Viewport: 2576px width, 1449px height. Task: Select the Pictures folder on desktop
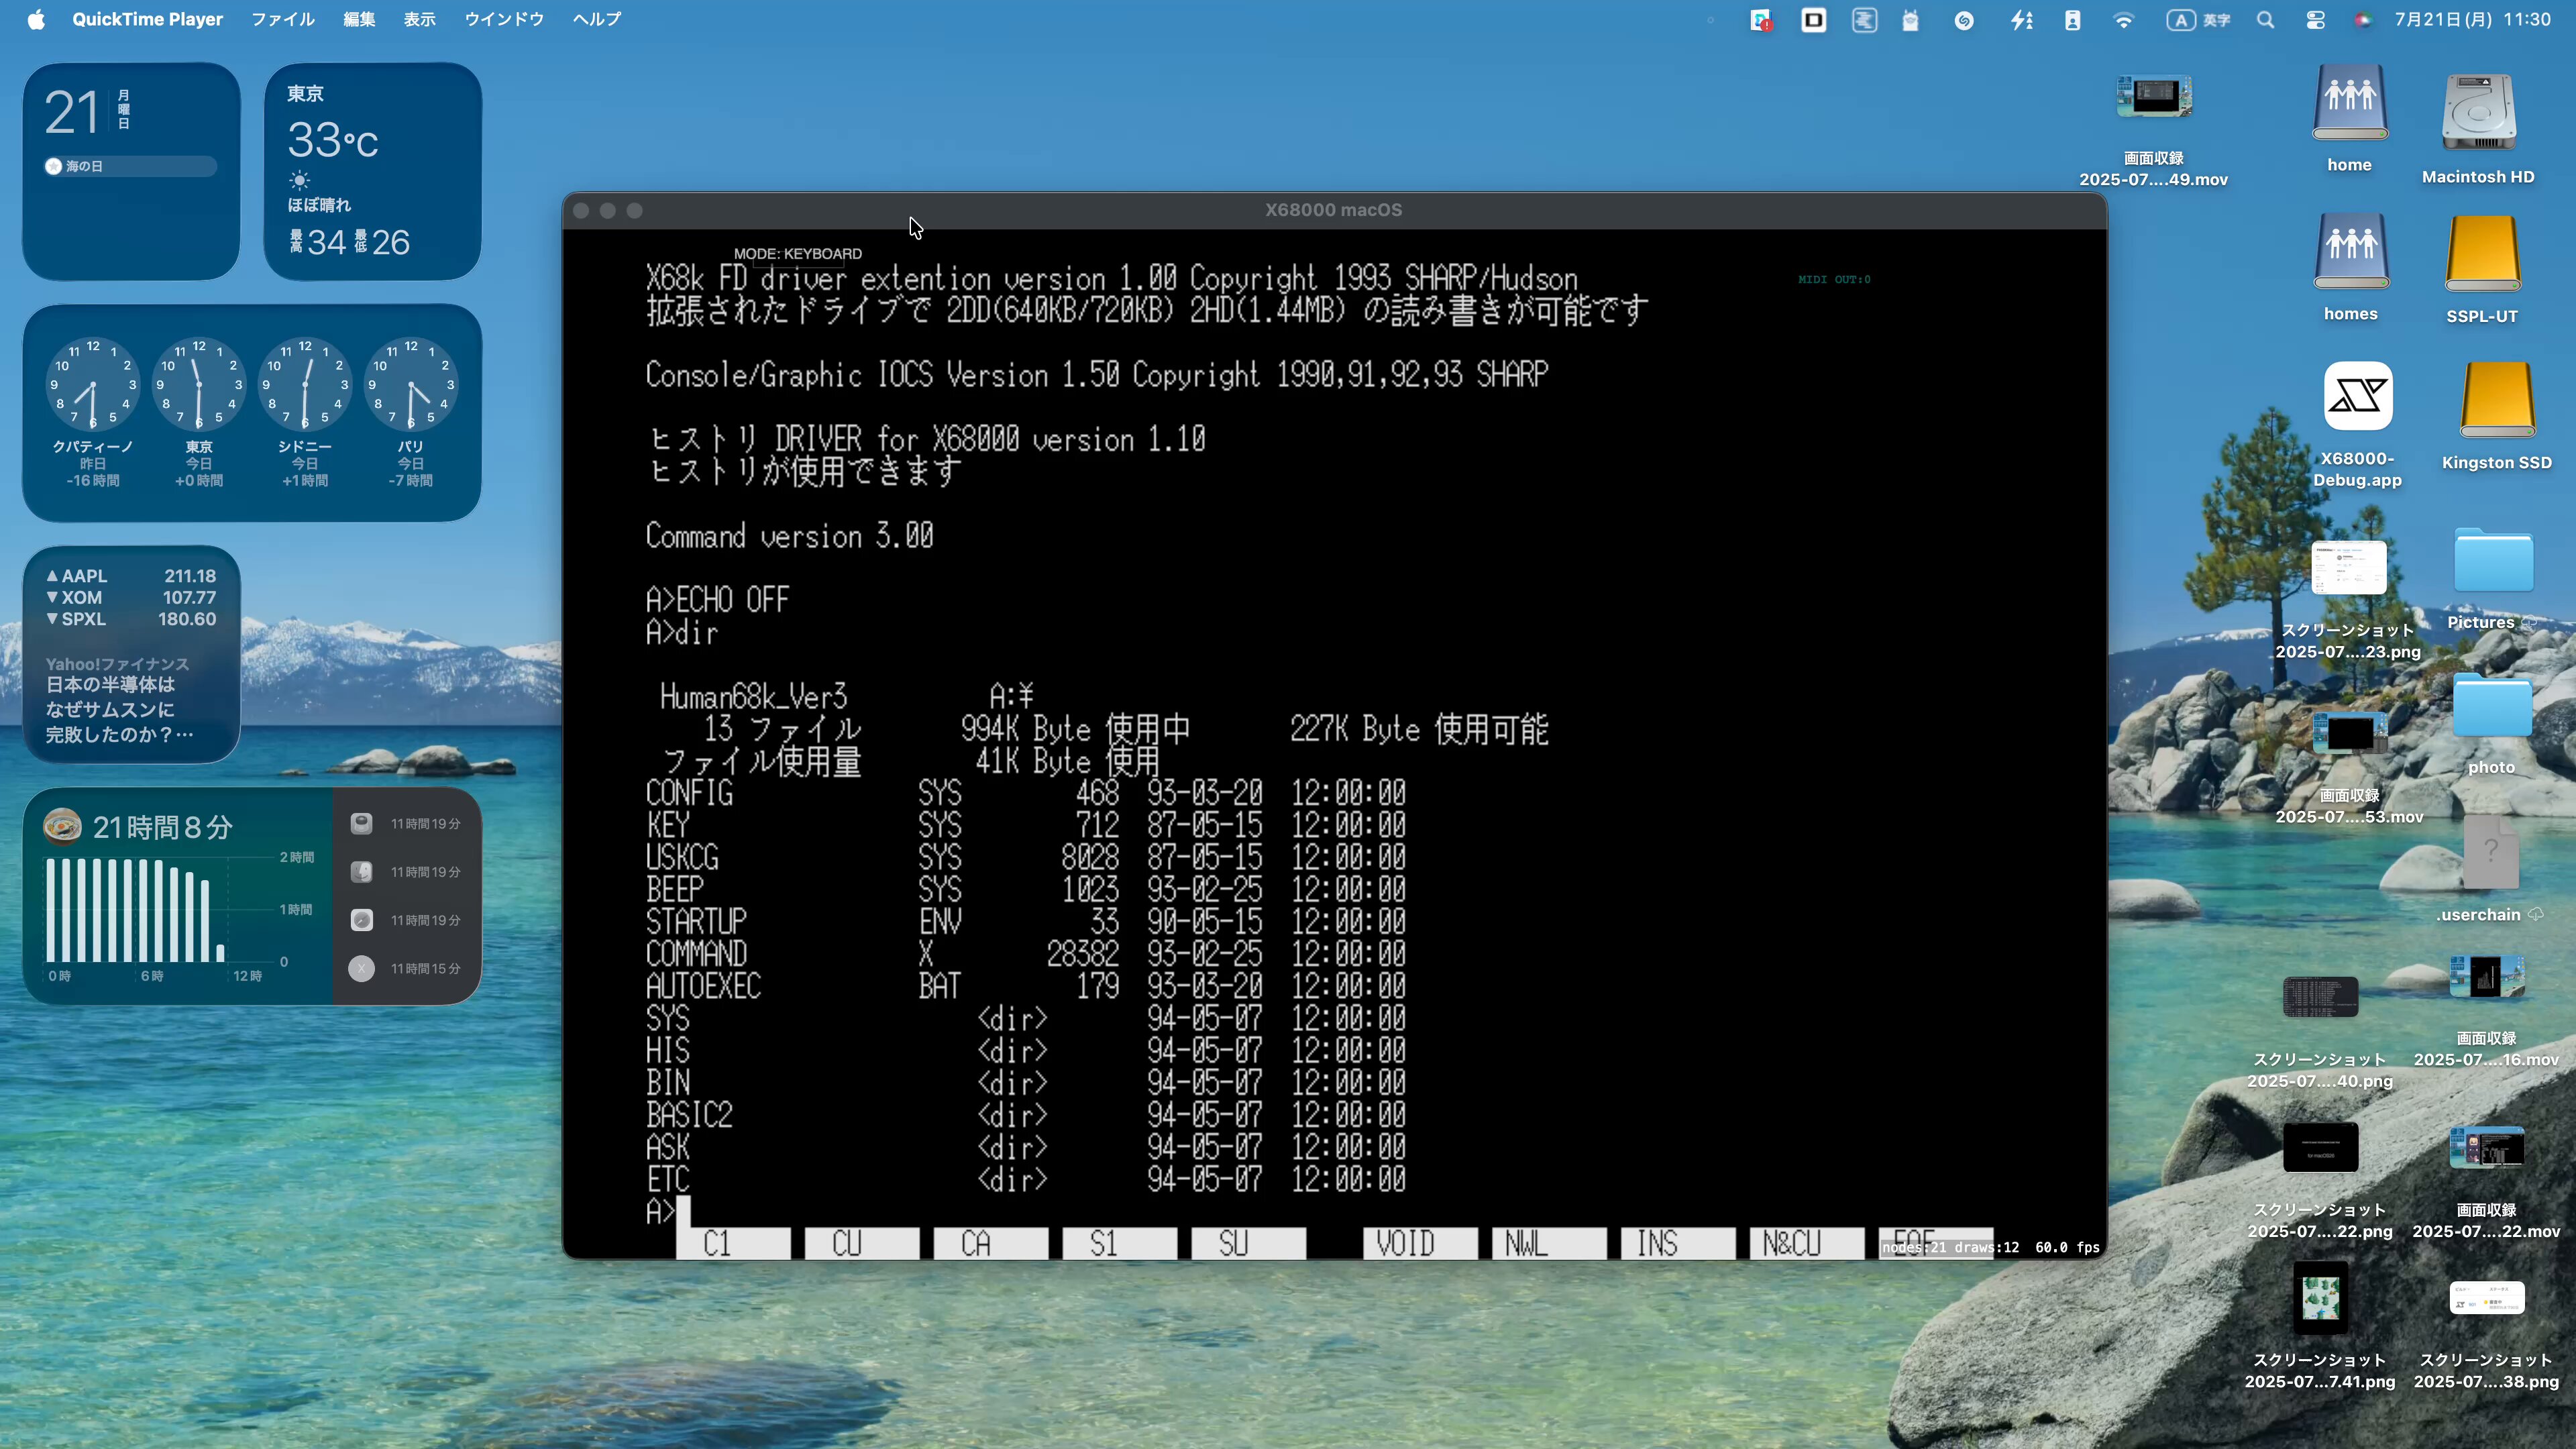point(2493,561)
